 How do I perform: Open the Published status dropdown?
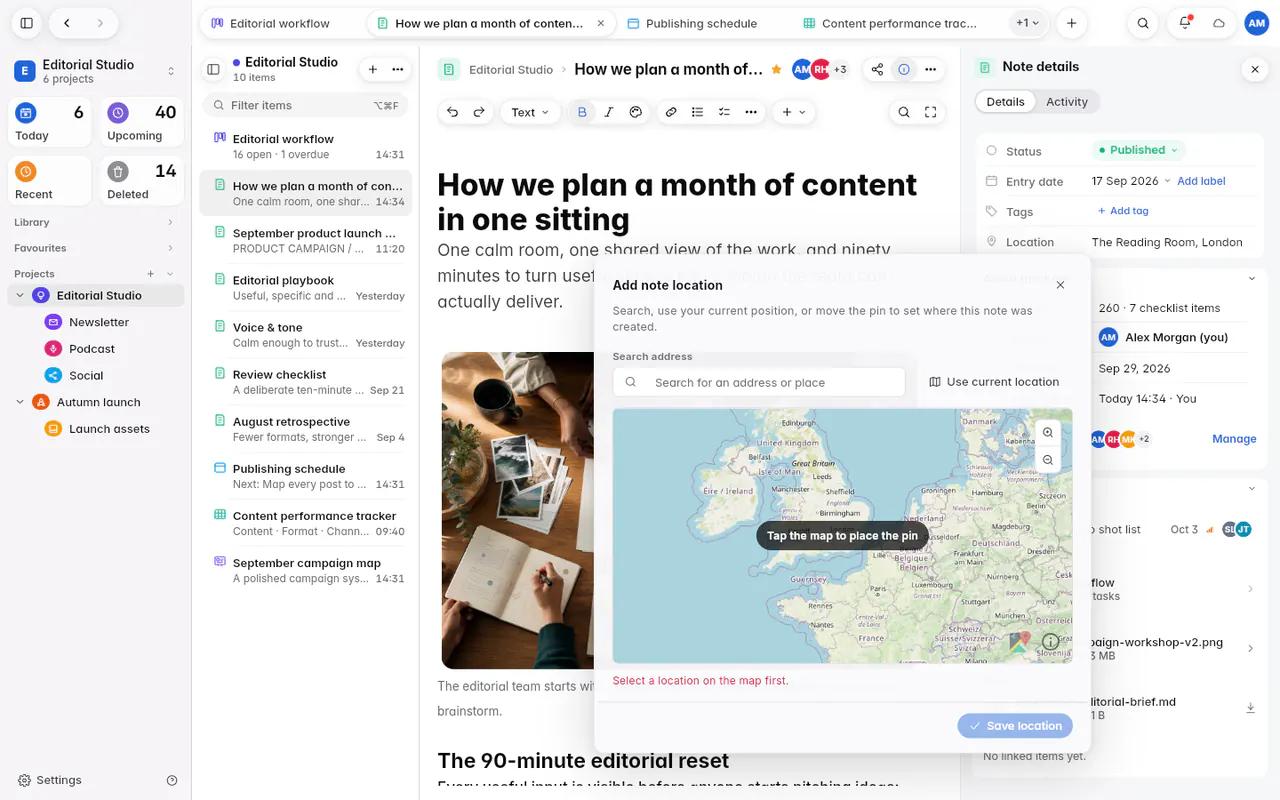(x=1138, y=150)
